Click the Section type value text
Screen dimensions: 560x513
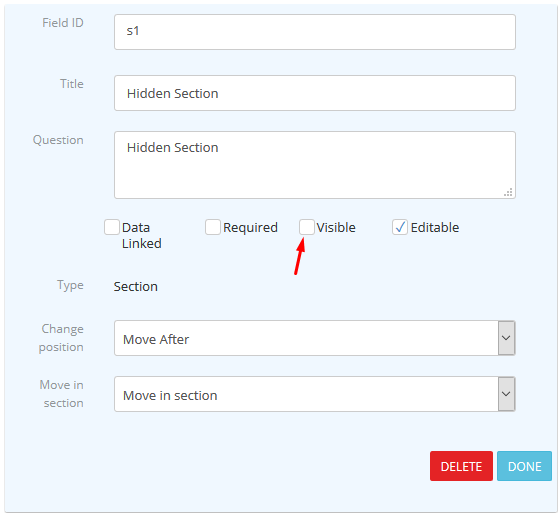[136, 287]
